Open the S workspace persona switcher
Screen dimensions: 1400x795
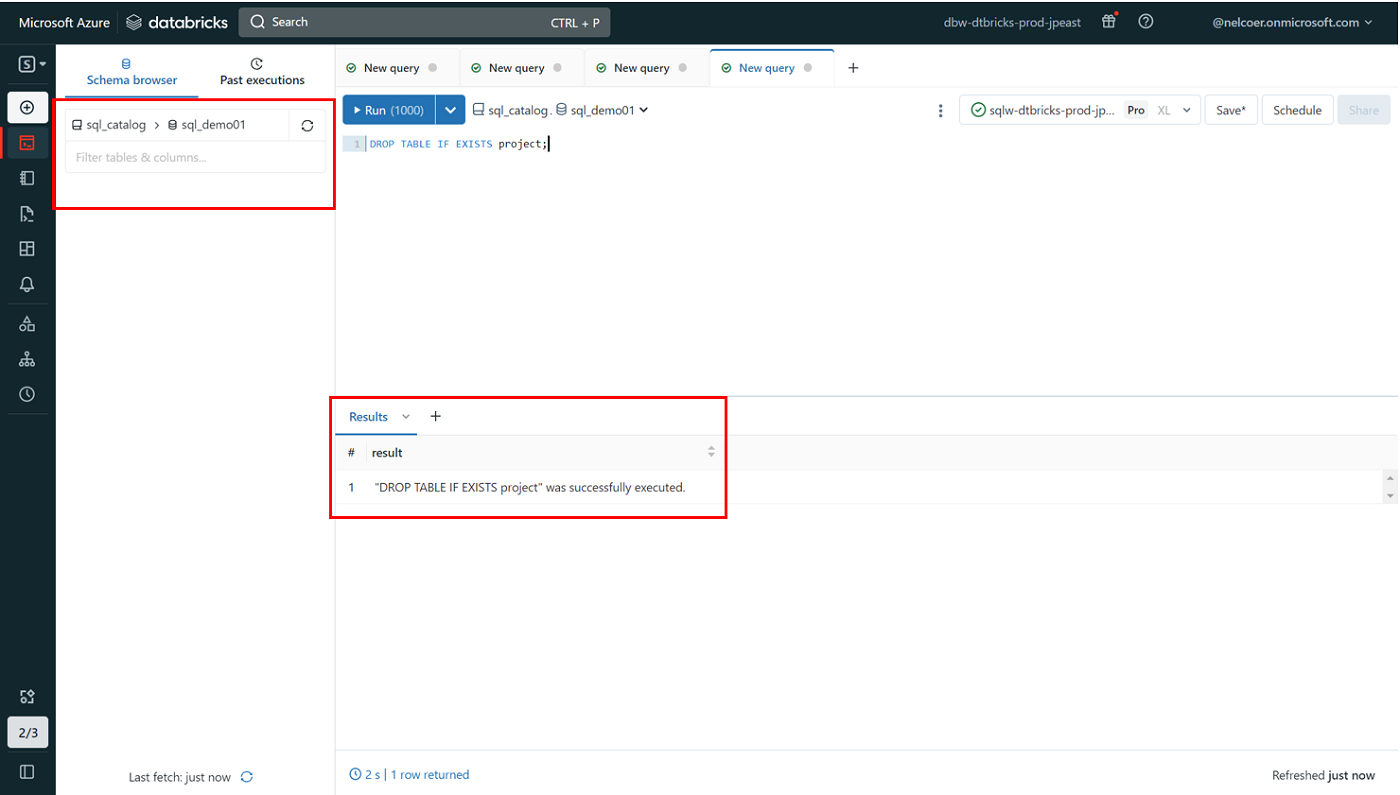click(32, 64)
